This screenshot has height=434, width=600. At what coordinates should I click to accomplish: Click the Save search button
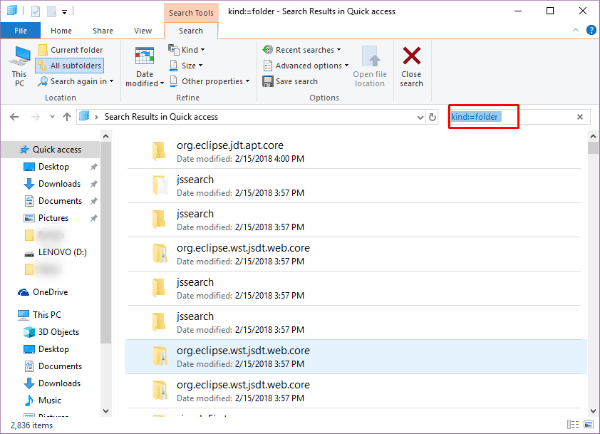290,81
